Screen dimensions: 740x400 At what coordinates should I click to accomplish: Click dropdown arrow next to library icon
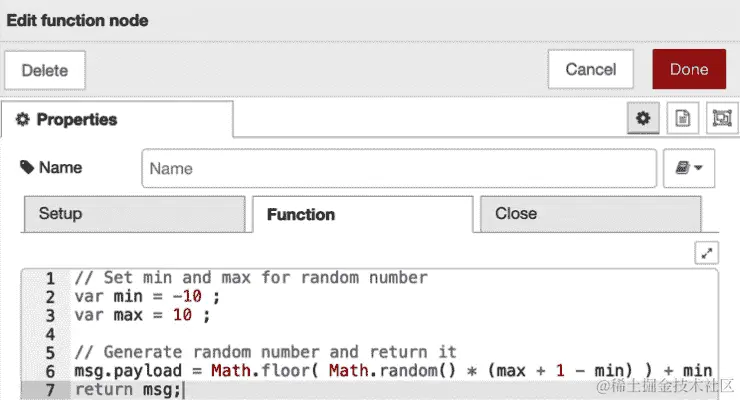pyautogui.click(x=698, y=168)
